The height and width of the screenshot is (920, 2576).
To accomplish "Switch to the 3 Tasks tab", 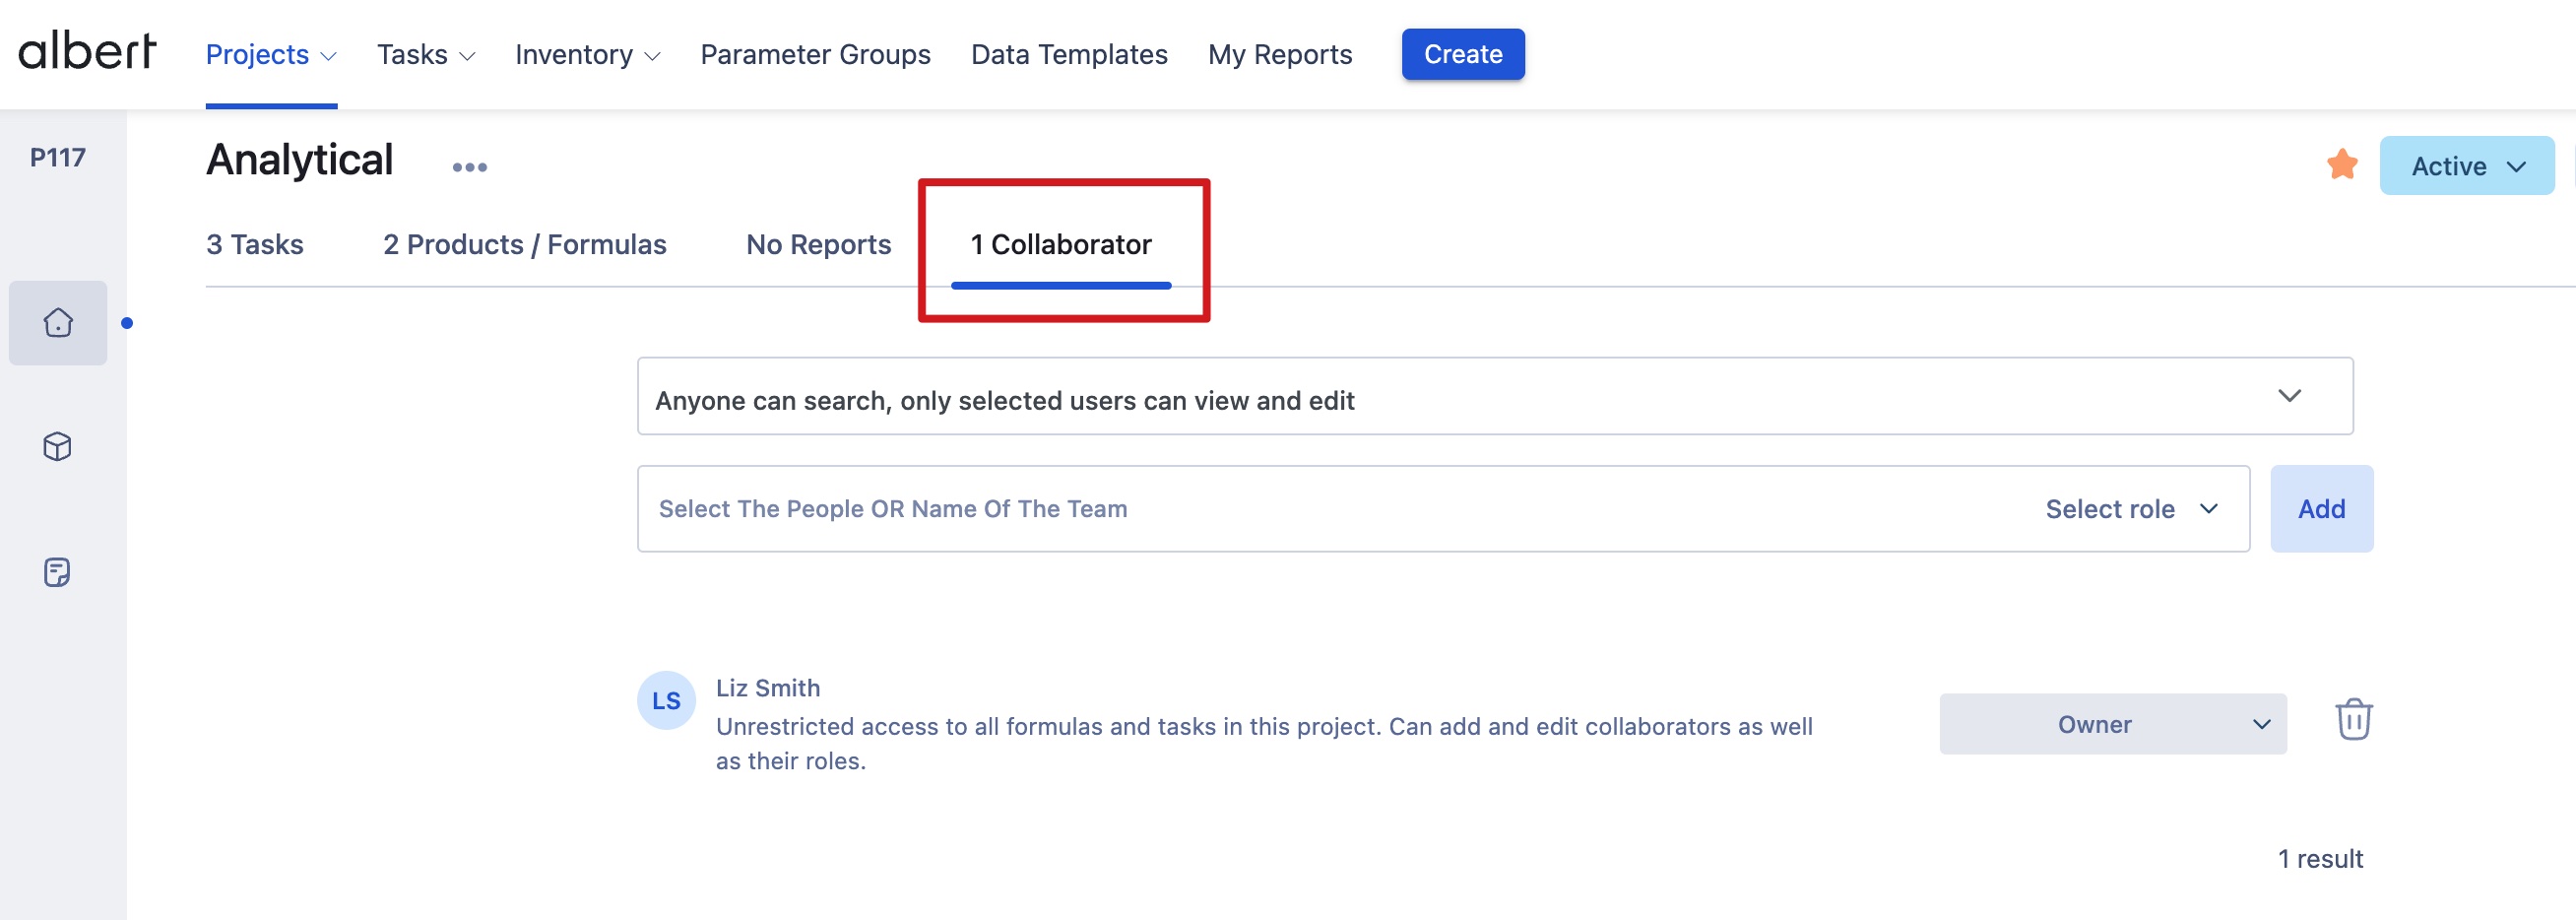I will [x=255, y=245].
